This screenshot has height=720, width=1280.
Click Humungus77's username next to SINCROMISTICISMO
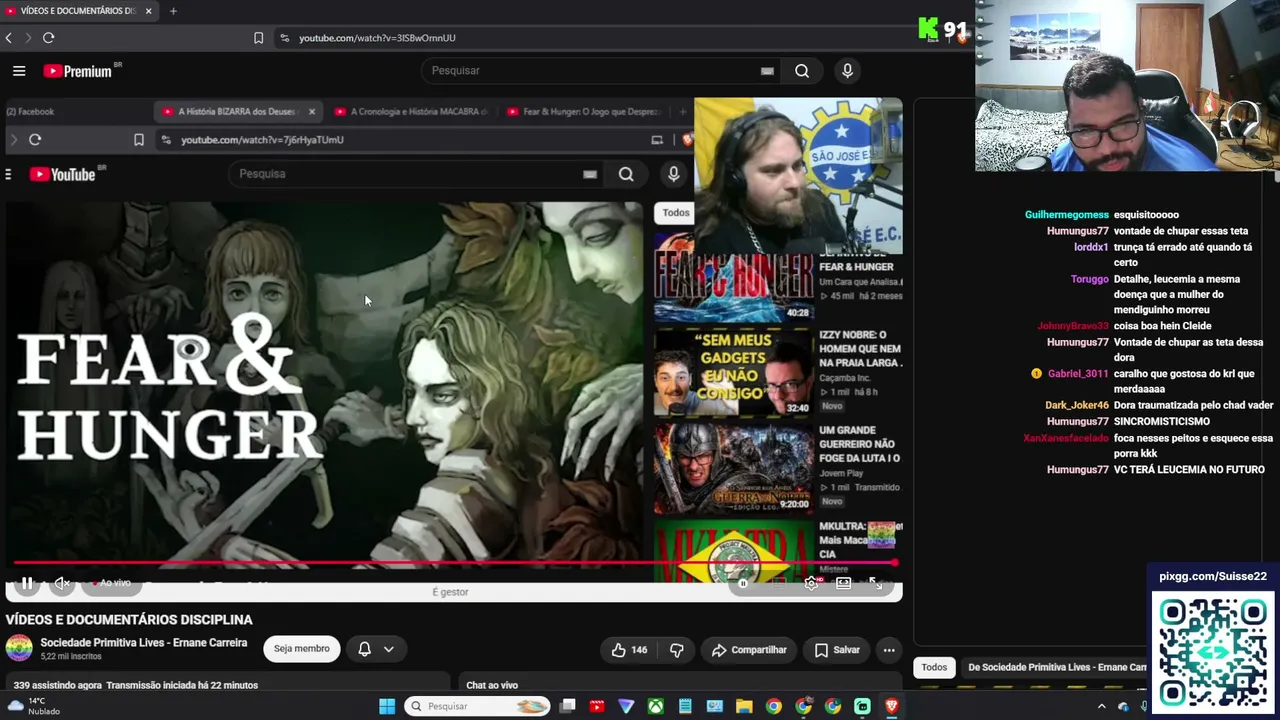tap(1078, 422)
